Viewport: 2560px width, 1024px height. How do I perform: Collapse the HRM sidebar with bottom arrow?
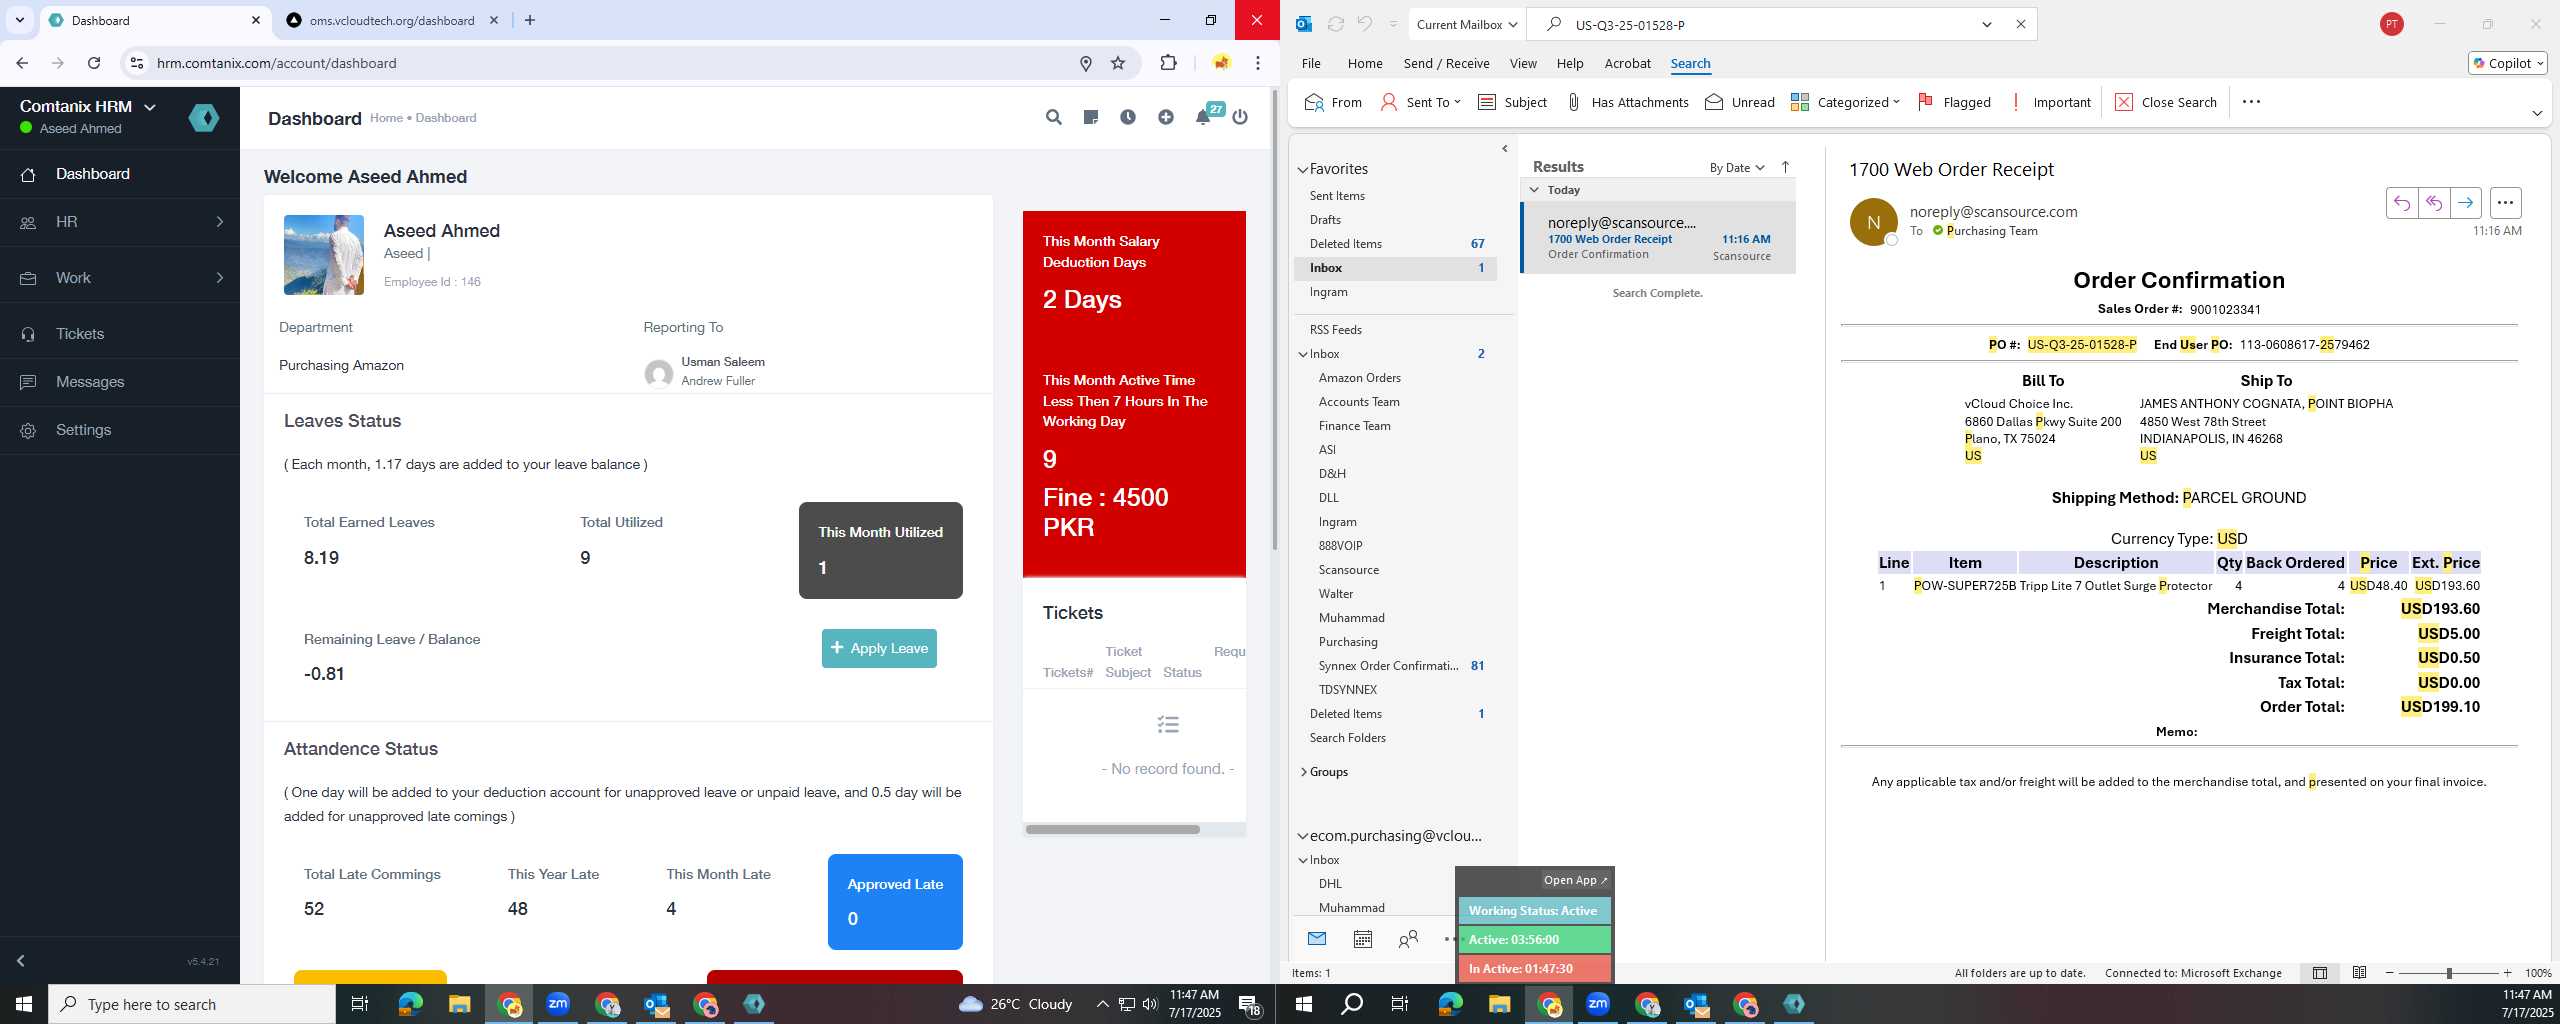[x=20, y=961]
